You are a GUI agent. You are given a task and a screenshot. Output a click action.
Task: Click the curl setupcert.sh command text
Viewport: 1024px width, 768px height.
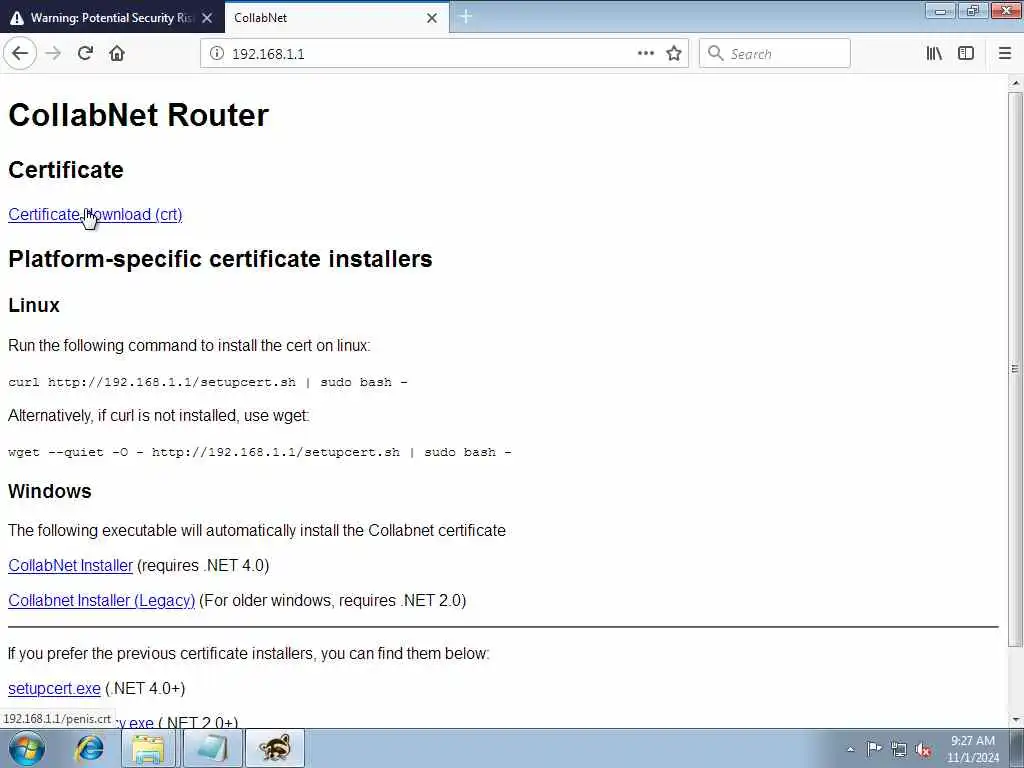pyautogui.click(x=208, y=382)
